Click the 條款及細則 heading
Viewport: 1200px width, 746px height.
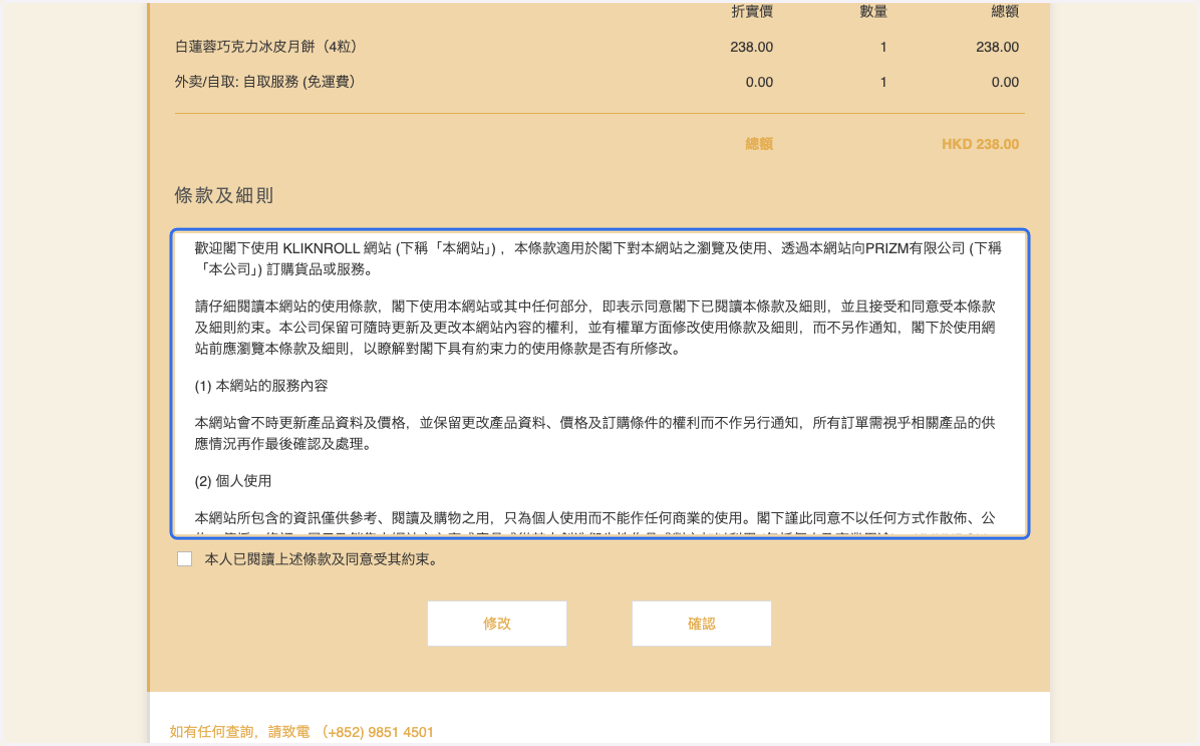click(x=224, y=195)
